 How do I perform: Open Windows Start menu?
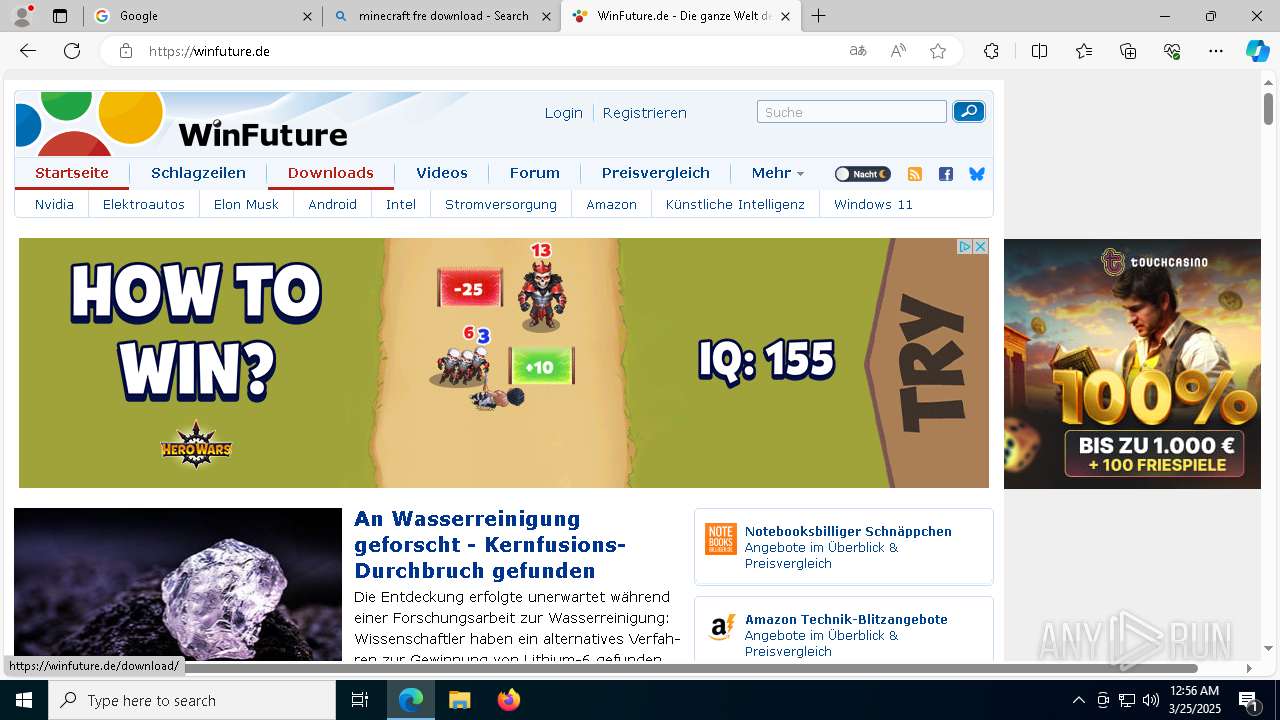pyautogui.click(x=24, y=700)
